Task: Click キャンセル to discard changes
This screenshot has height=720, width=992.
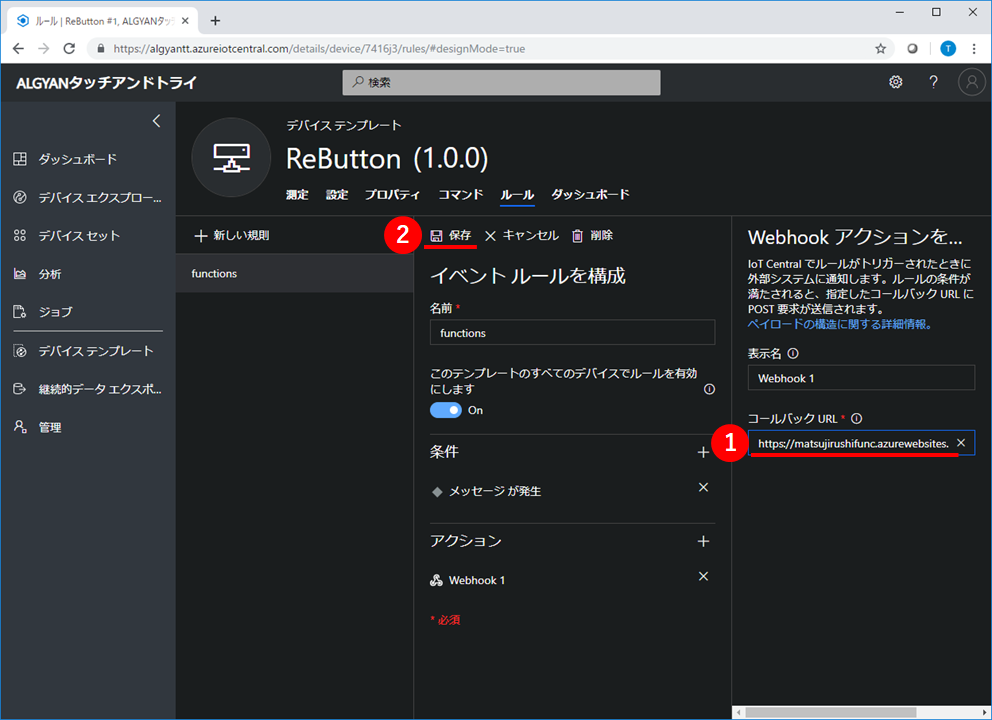Action: pos(522,235)
